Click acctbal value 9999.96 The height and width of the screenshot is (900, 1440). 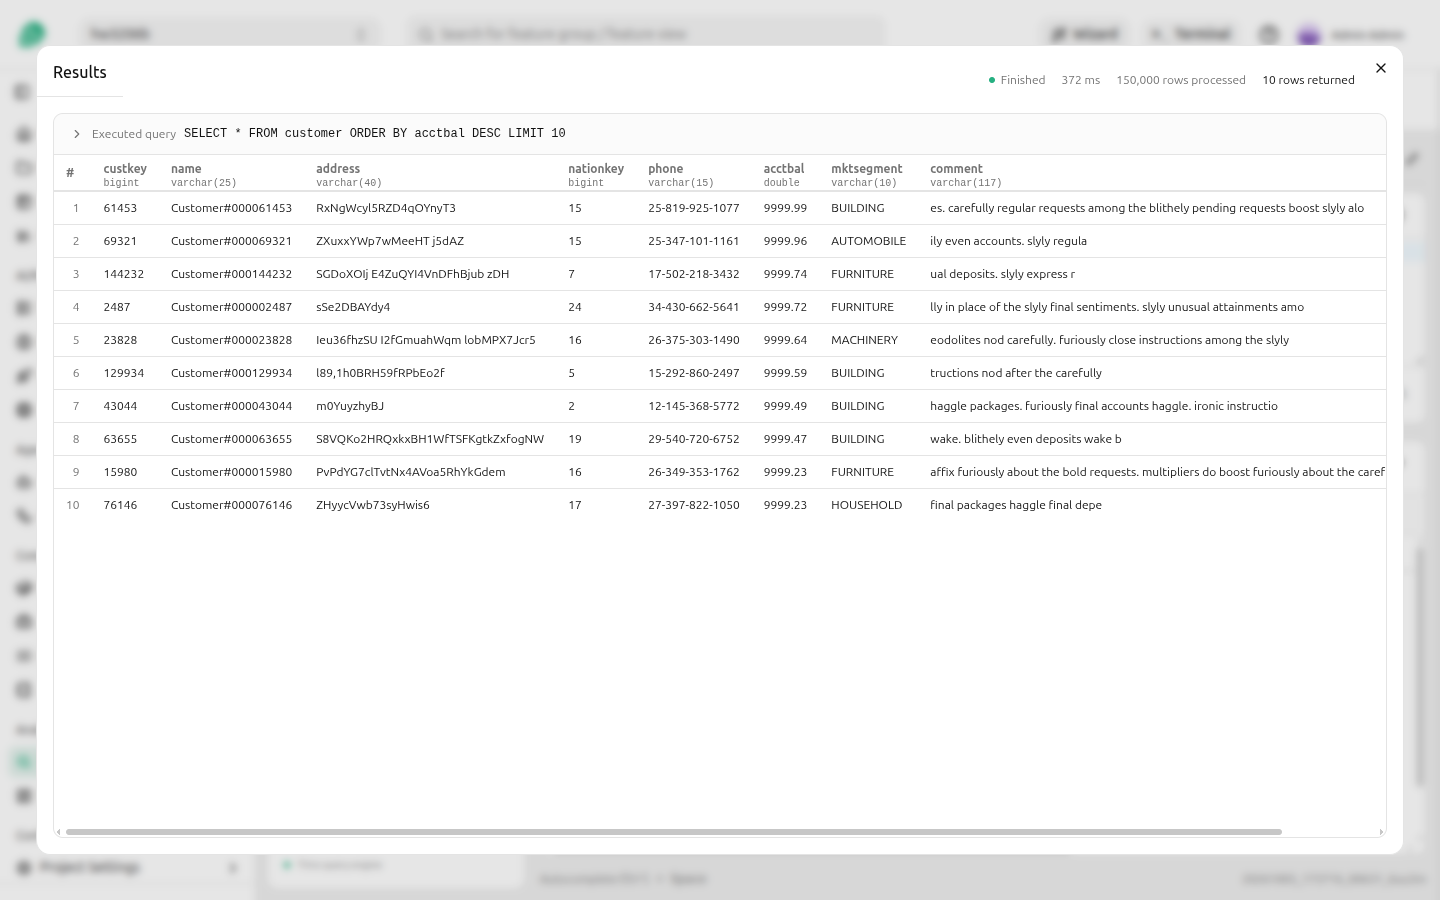pyautogui.click(x=785, y=241)
